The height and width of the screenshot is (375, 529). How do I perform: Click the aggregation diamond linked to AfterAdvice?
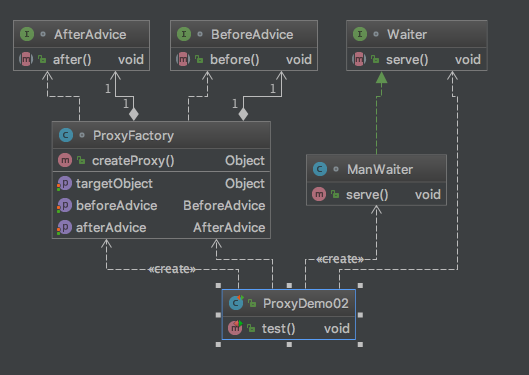point(134,114)
